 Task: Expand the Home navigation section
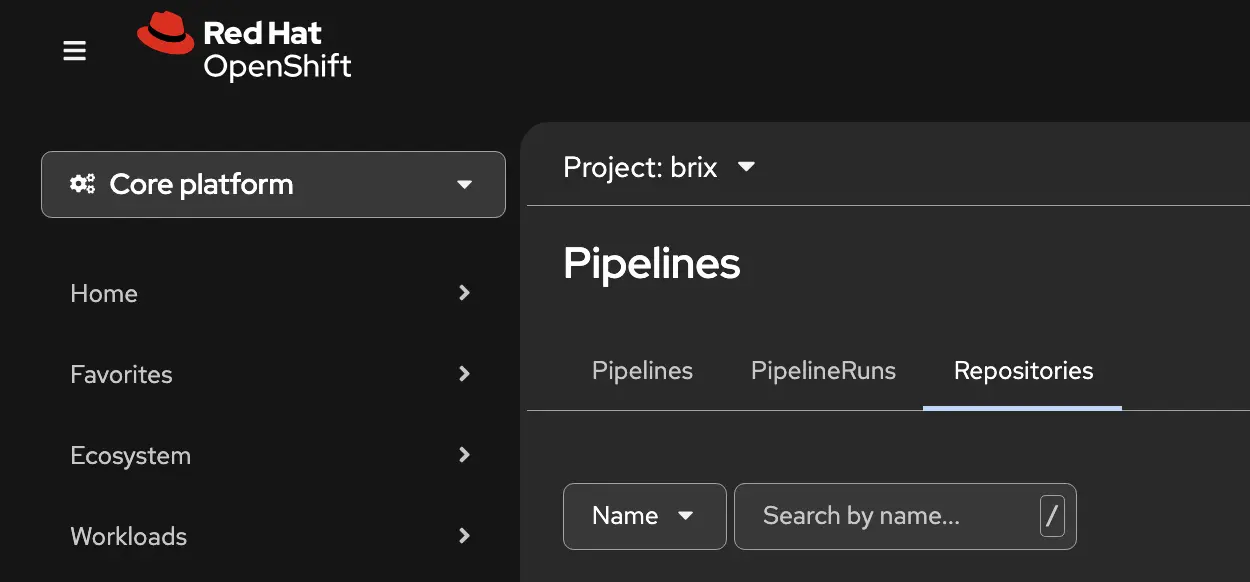click(x=271, y=293)
